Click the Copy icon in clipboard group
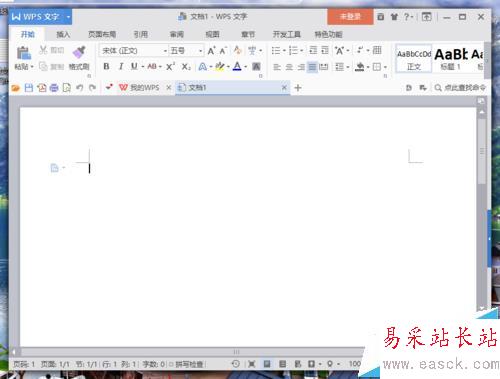The image size is (500, 379). click(x=43, y=66)
